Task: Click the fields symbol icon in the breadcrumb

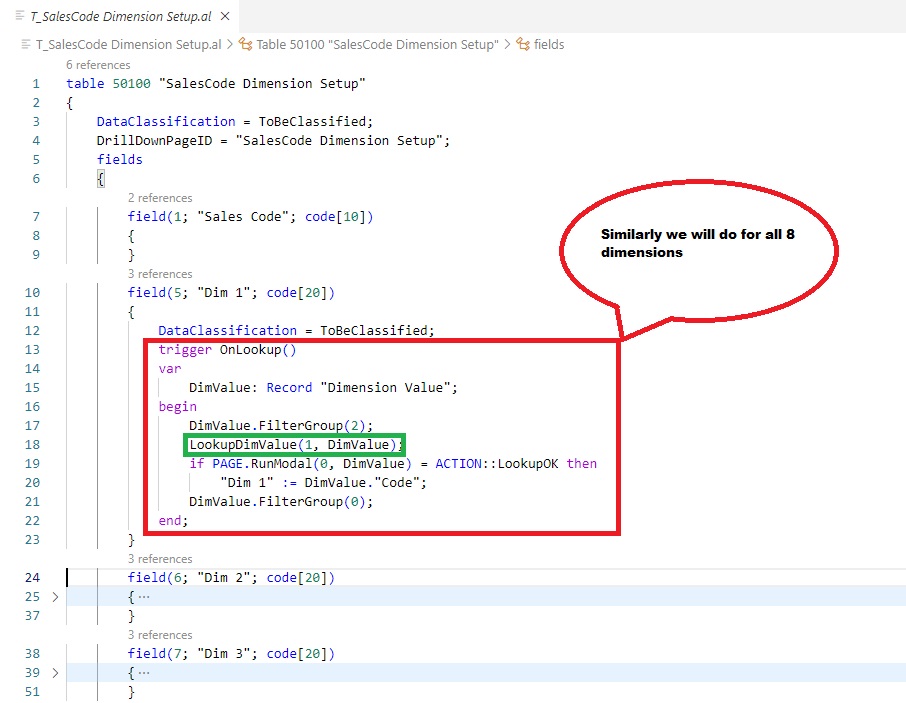Action: pos(522,45)
